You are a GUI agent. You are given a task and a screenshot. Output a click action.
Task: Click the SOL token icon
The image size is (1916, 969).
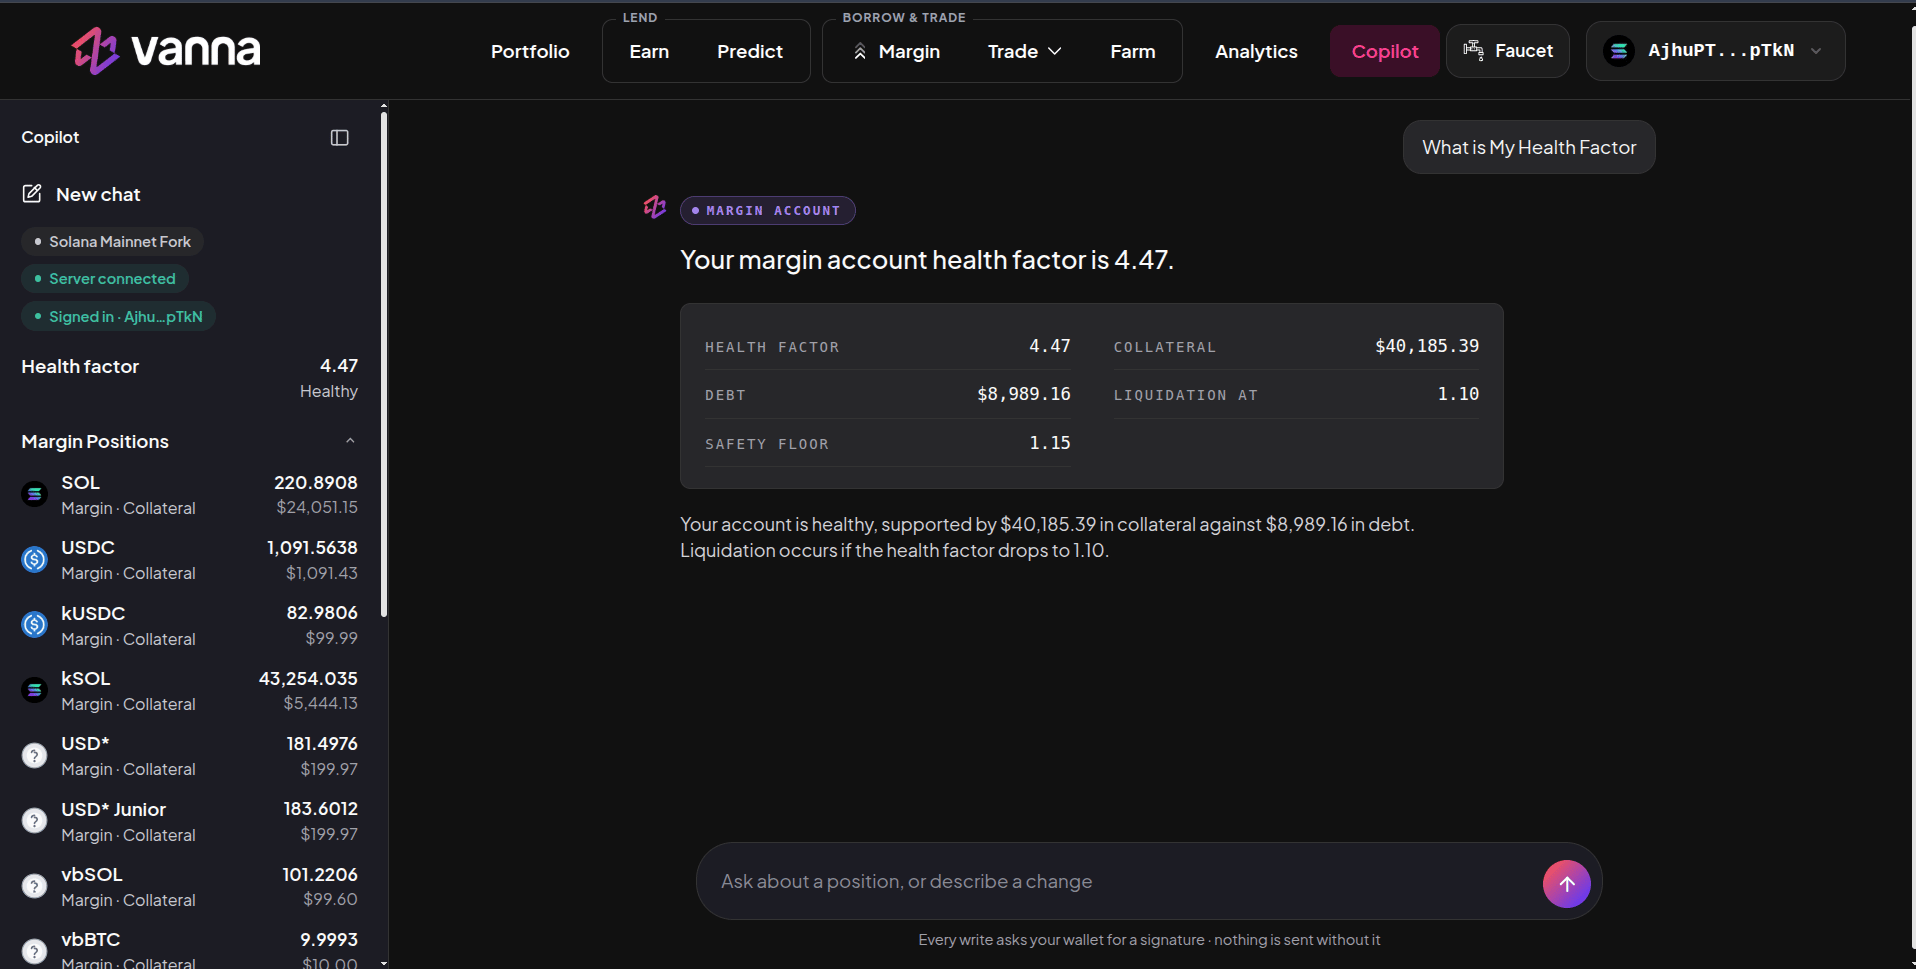[35, 494]
